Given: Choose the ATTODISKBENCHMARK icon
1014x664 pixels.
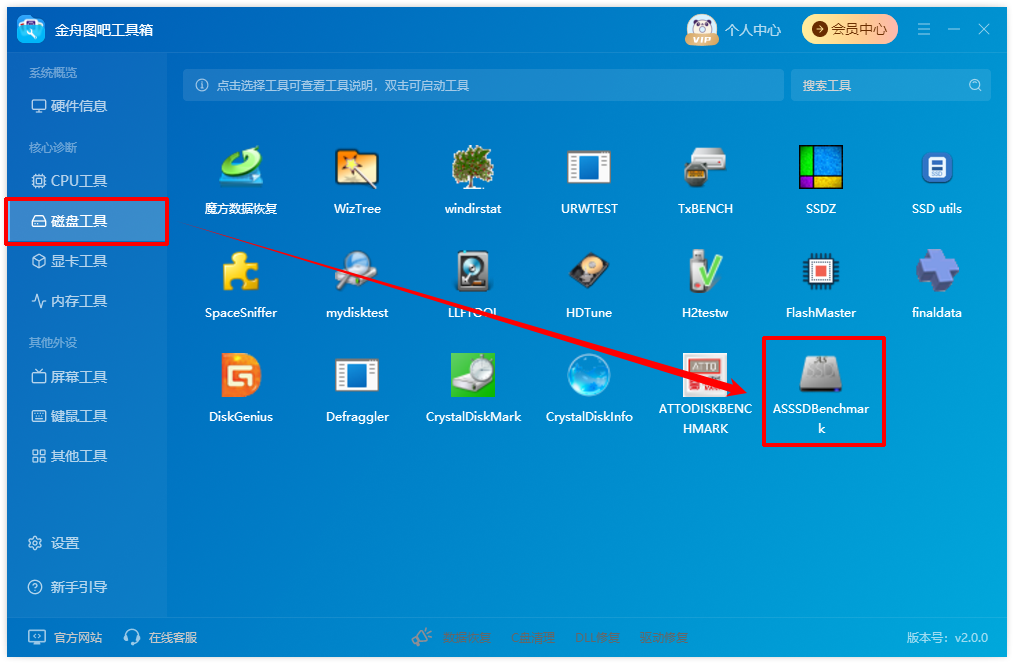Looking at the screenshot, I should tap(705, 375).
